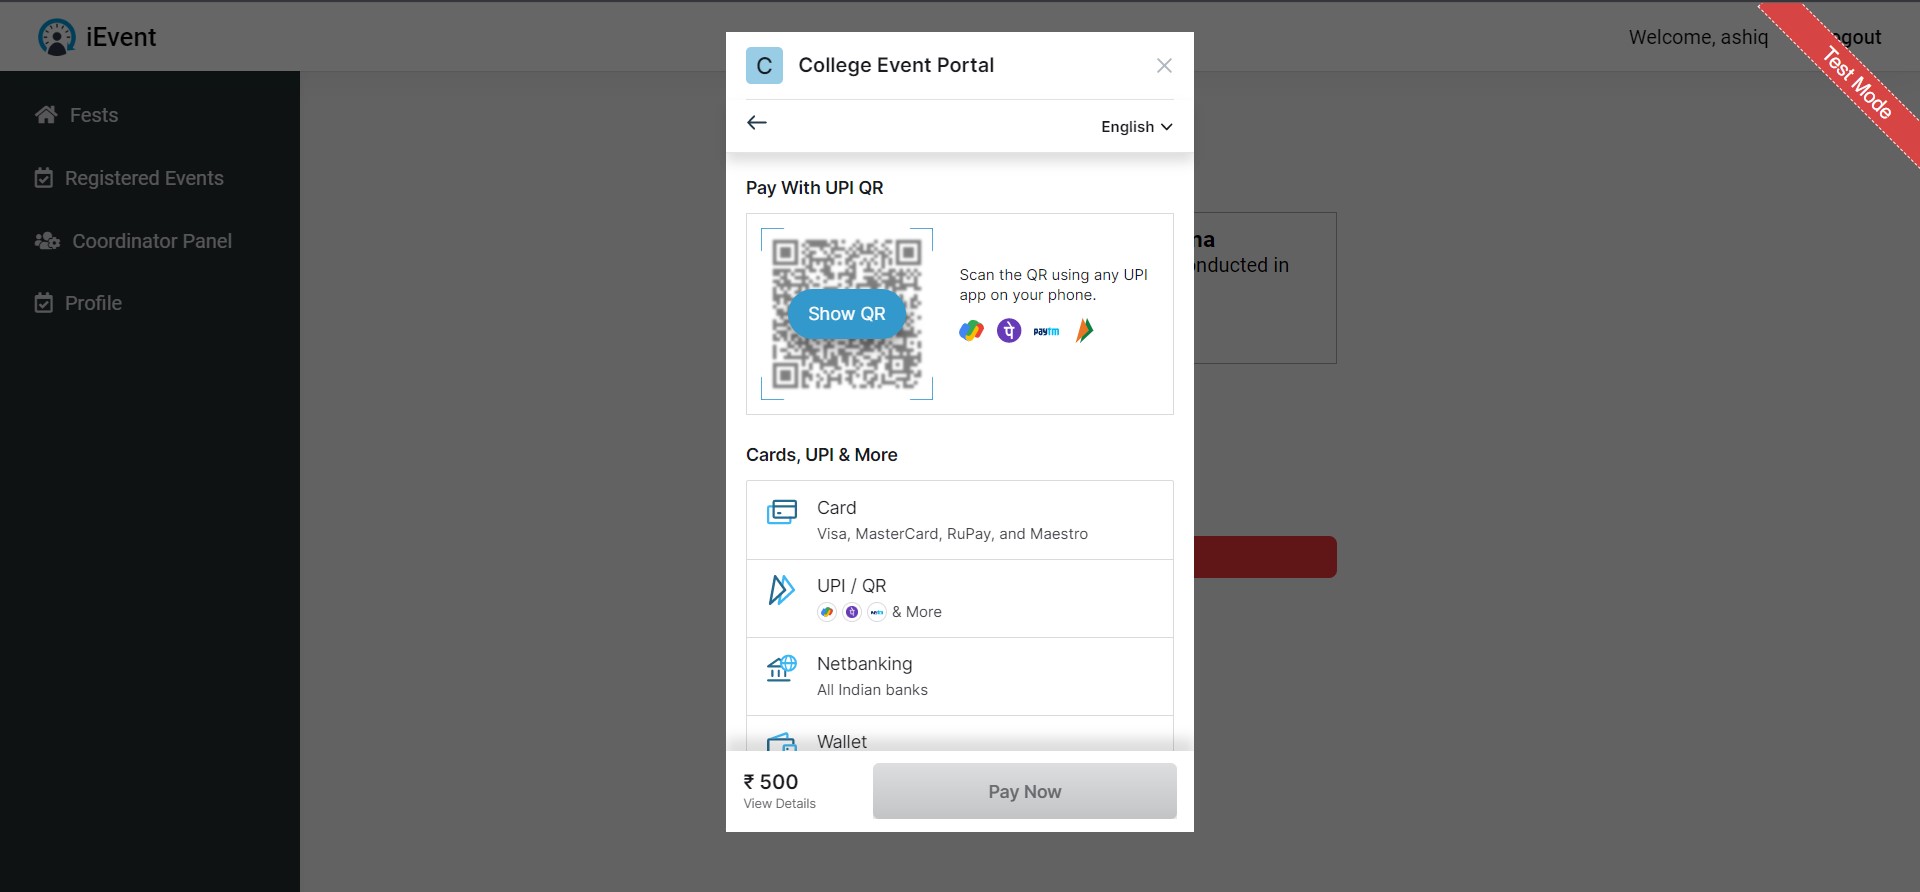Choose the UPI / QR payment method

tap(959, 598)
